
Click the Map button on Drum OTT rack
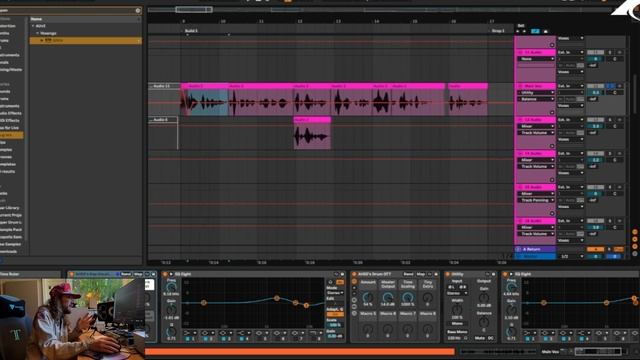pyautogui.click(x=421, y=274)
